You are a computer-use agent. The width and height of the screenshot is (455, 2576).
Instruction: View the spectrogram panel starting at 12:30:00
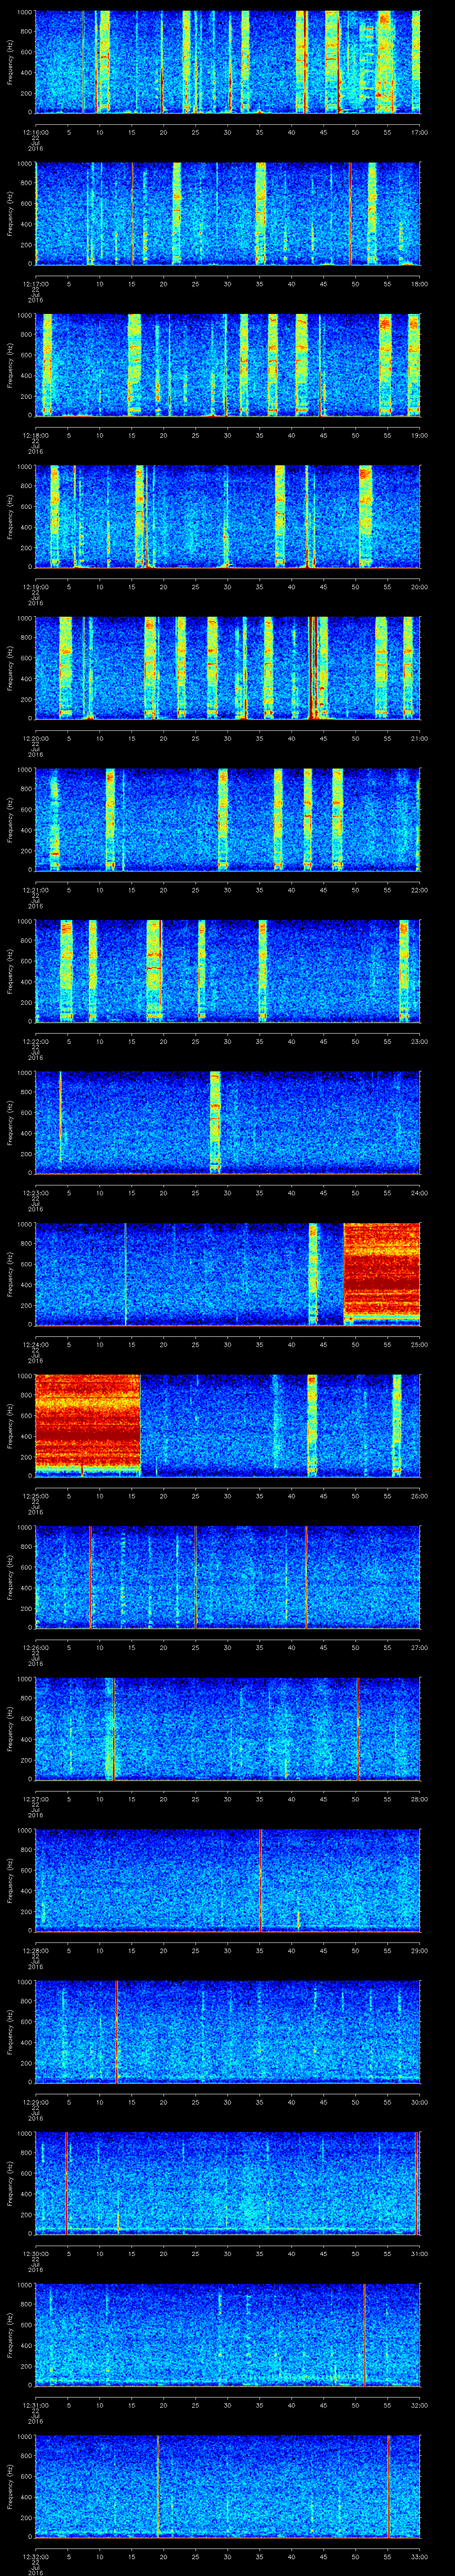pos(228,2183)
